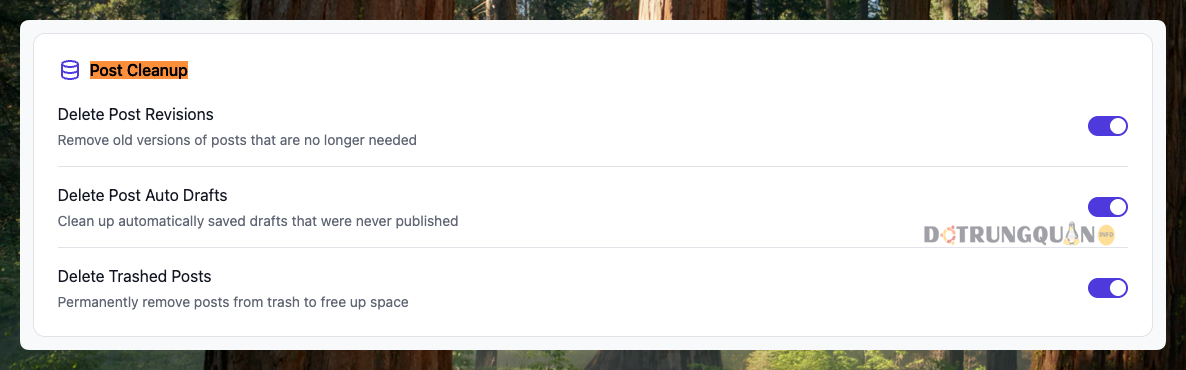The height and width of the screenshot is (370, 1186).
Task: Click the letter D in the DOTRUNGQUAN watermark
Action: click(x=931, y=235)
